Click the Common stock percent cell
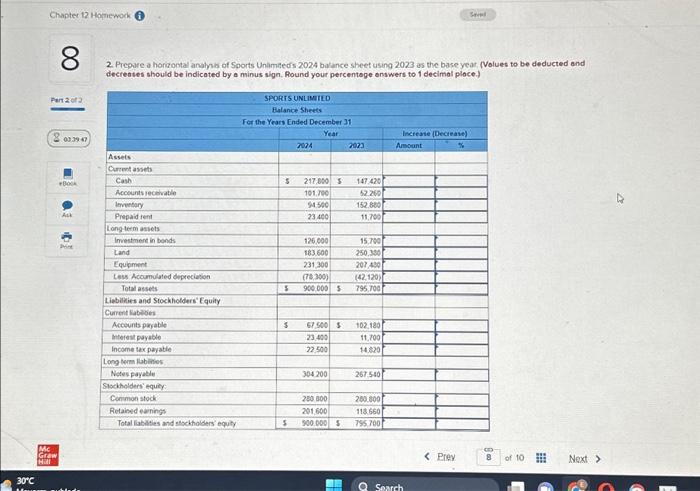Viewport: 700px width, 491px height. coord(462,399)
